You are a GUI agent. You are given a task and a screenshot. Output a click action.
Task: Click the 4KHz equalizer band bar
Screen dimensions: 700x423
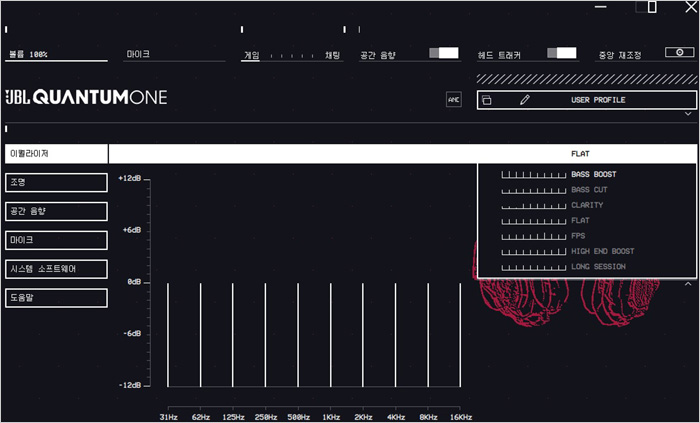(395, 335)
